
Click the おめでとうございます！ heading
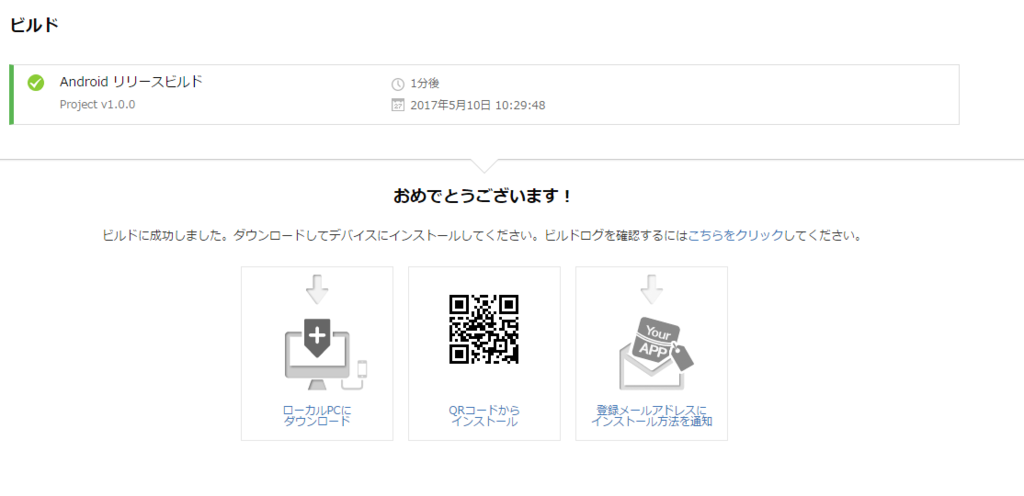pyautogui.click(x=483, y=196)
